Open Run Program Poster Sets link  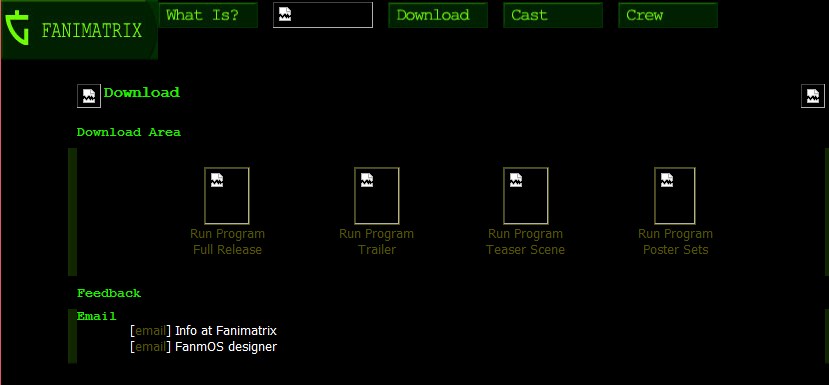(675, 242)
